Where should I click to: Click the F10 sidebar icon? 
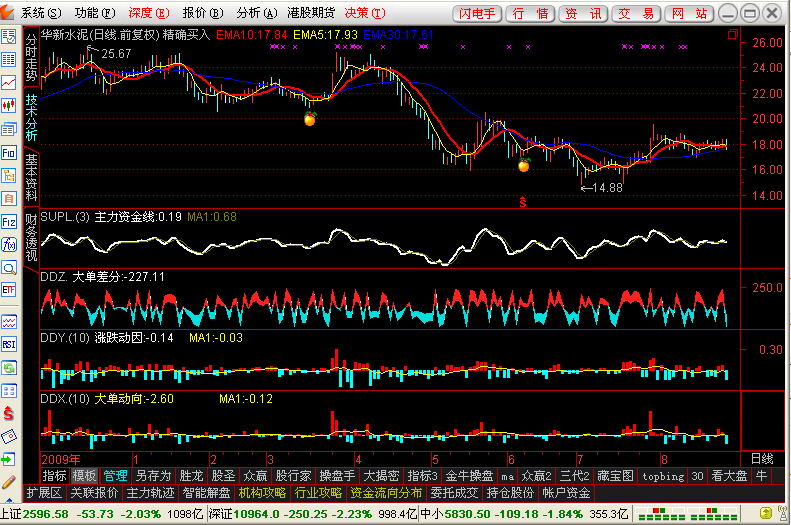9,152
